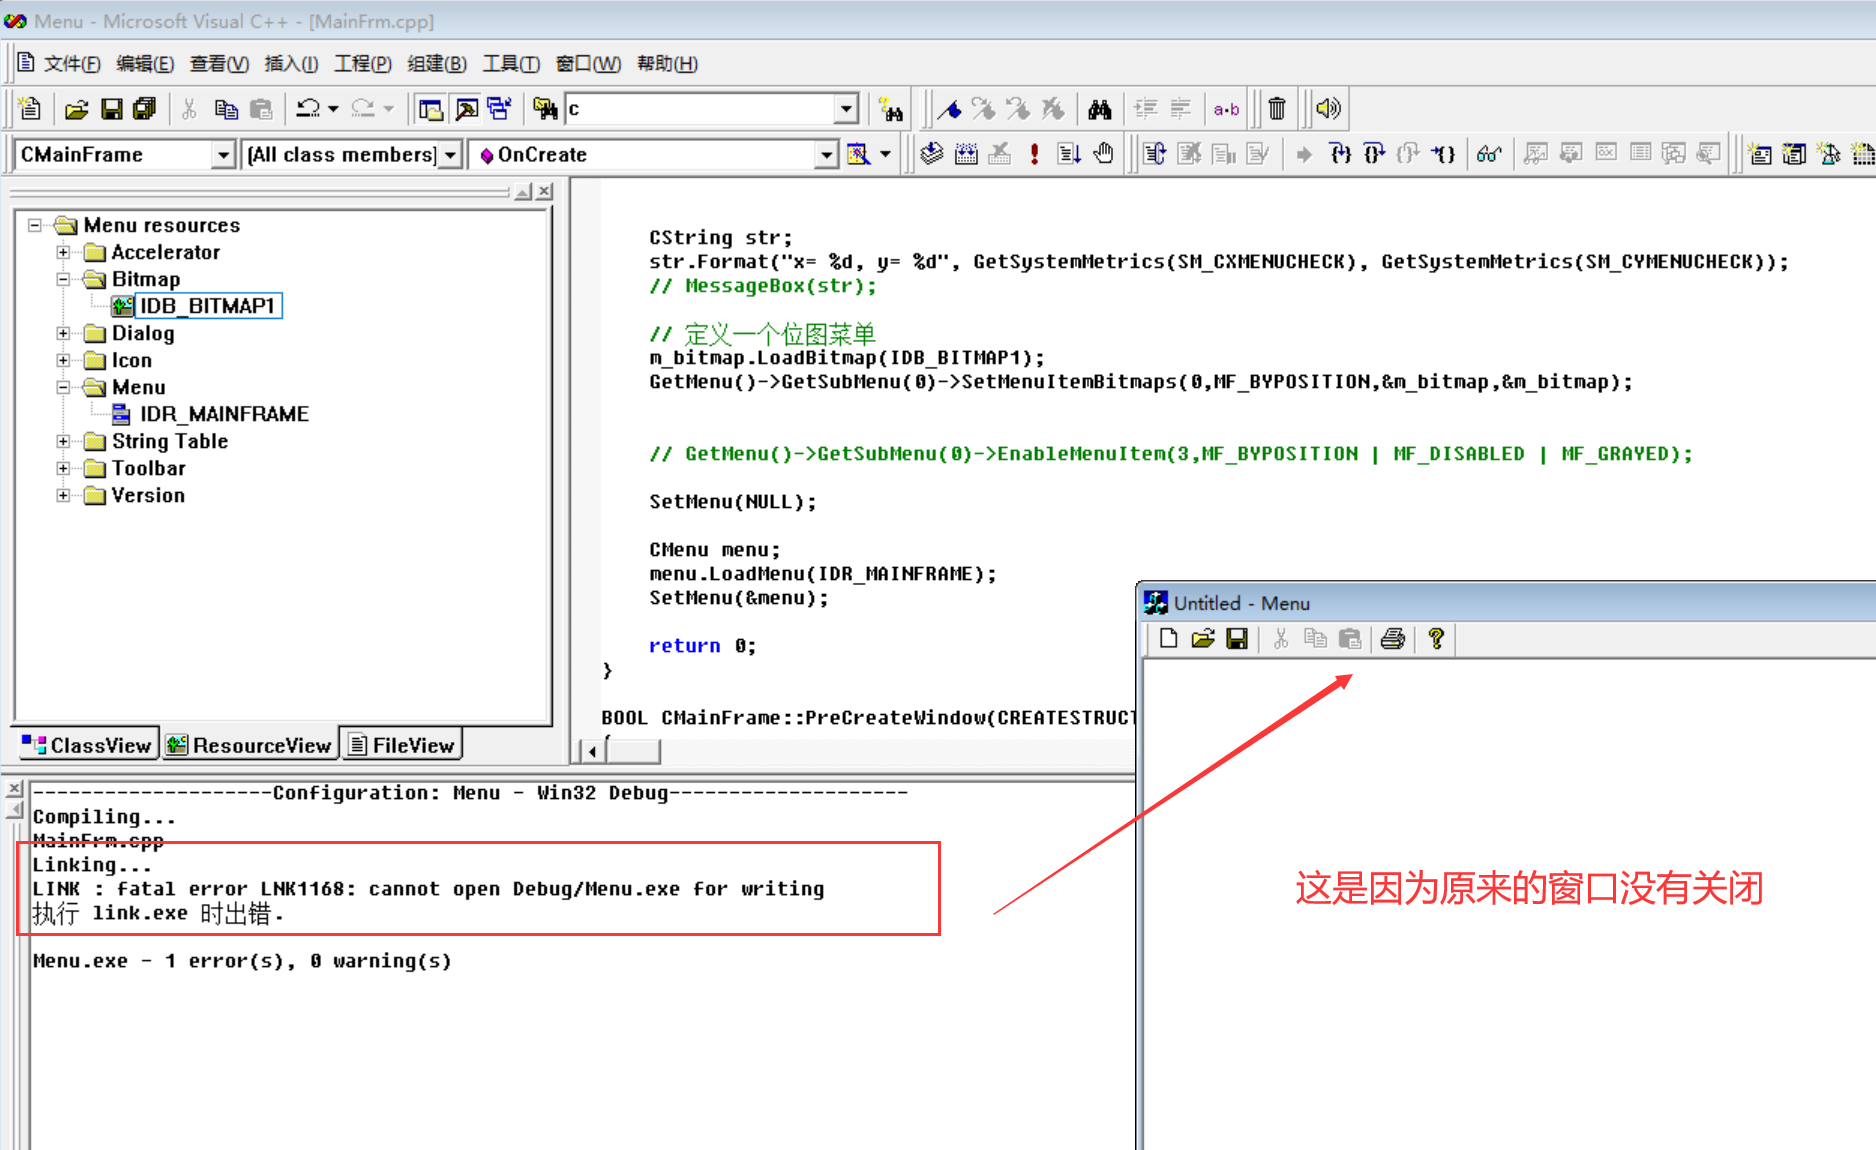Select IDR_MAINFRAME menu resource

[x=224, y=414]
